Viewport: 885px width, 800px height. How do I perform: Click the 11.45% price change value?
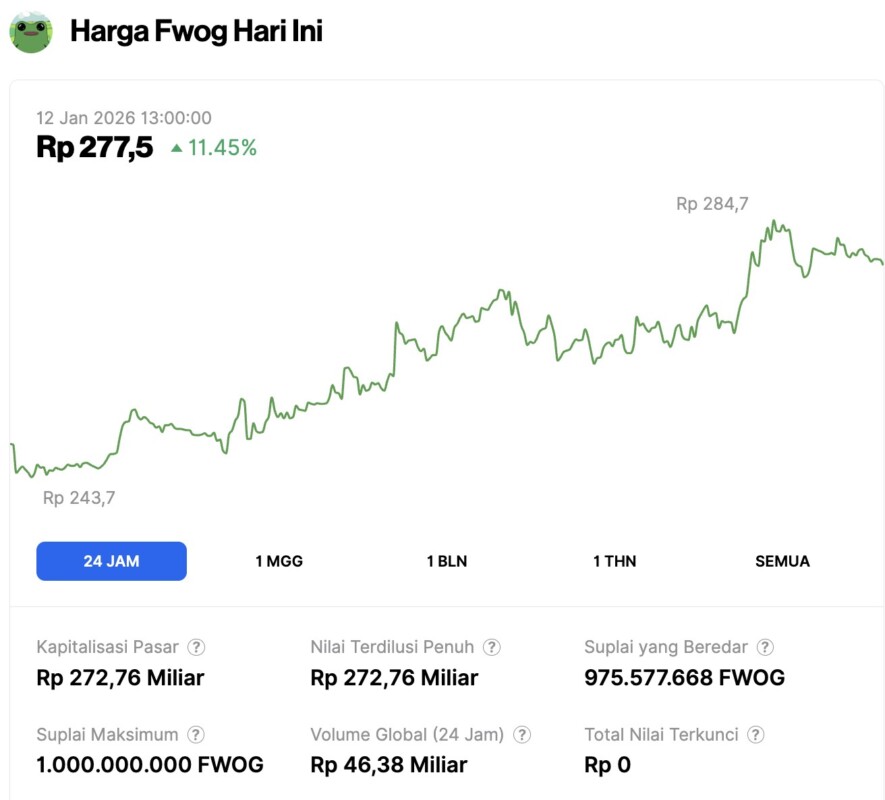222,148
